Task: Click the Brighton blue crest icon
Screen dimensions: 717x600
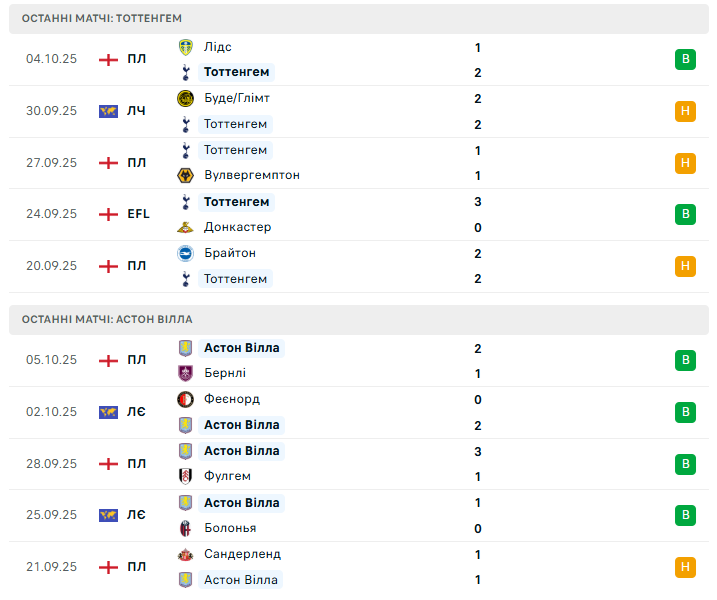Action: [x=185, y=253]
